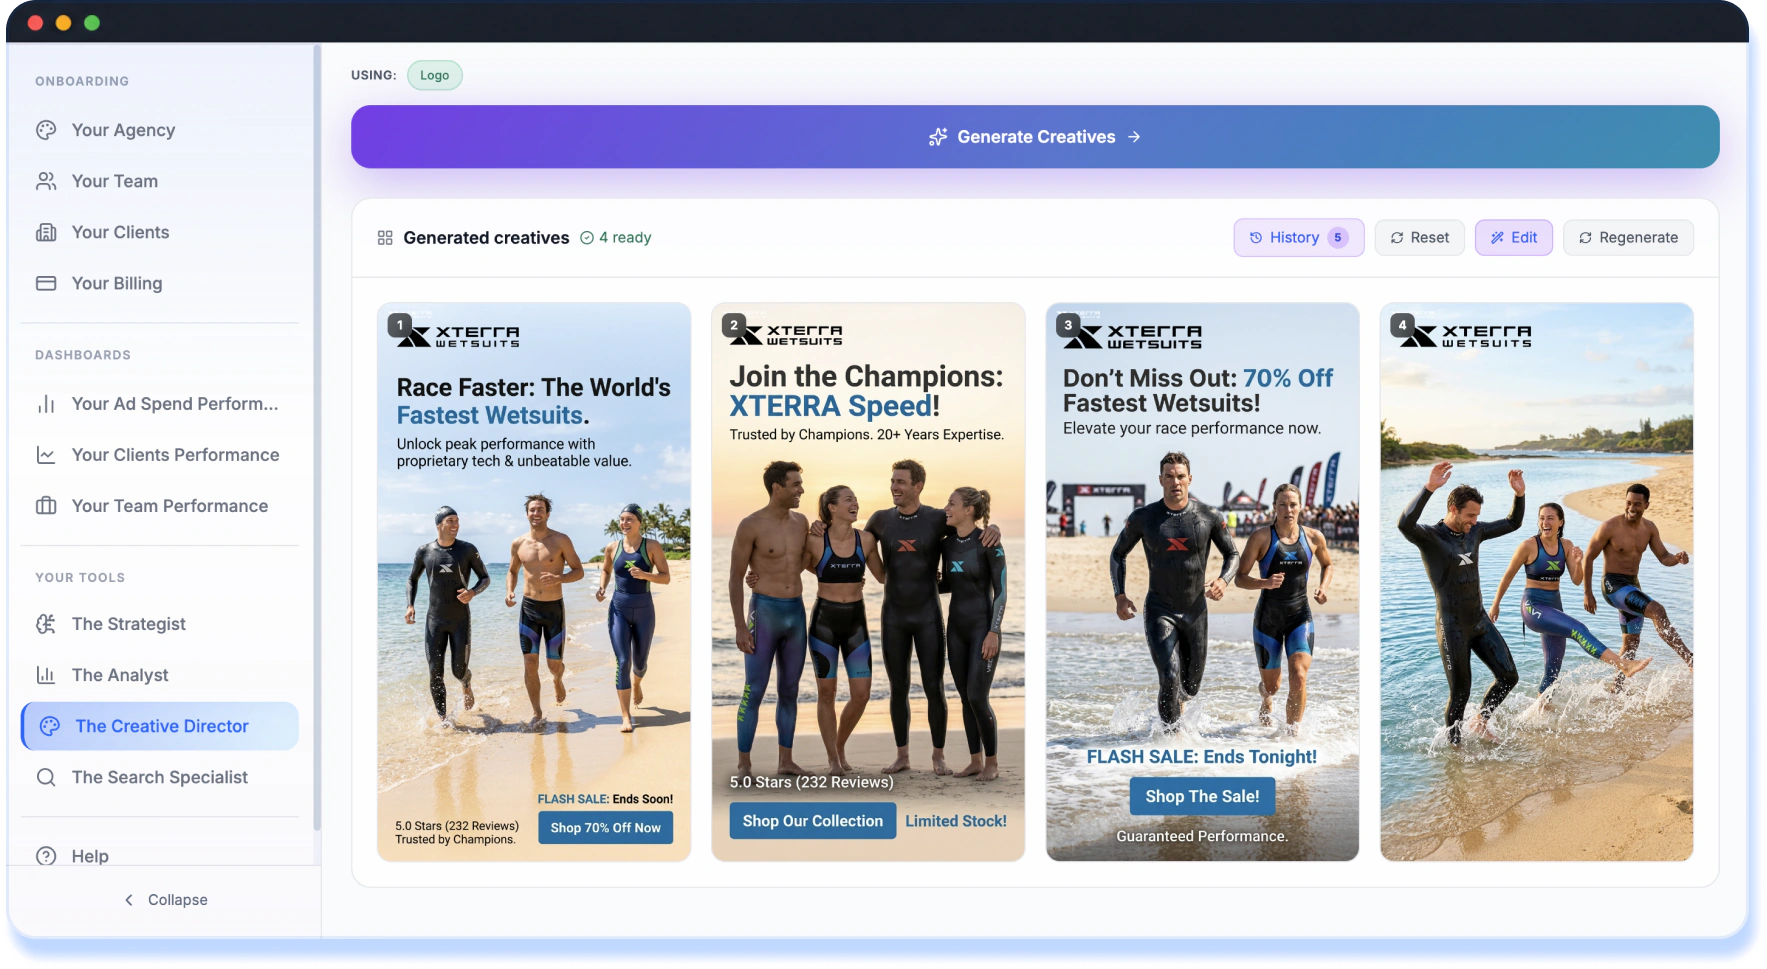Click the Your Billing card icon
1767x969 pixels.
click(x=46, y=283)
